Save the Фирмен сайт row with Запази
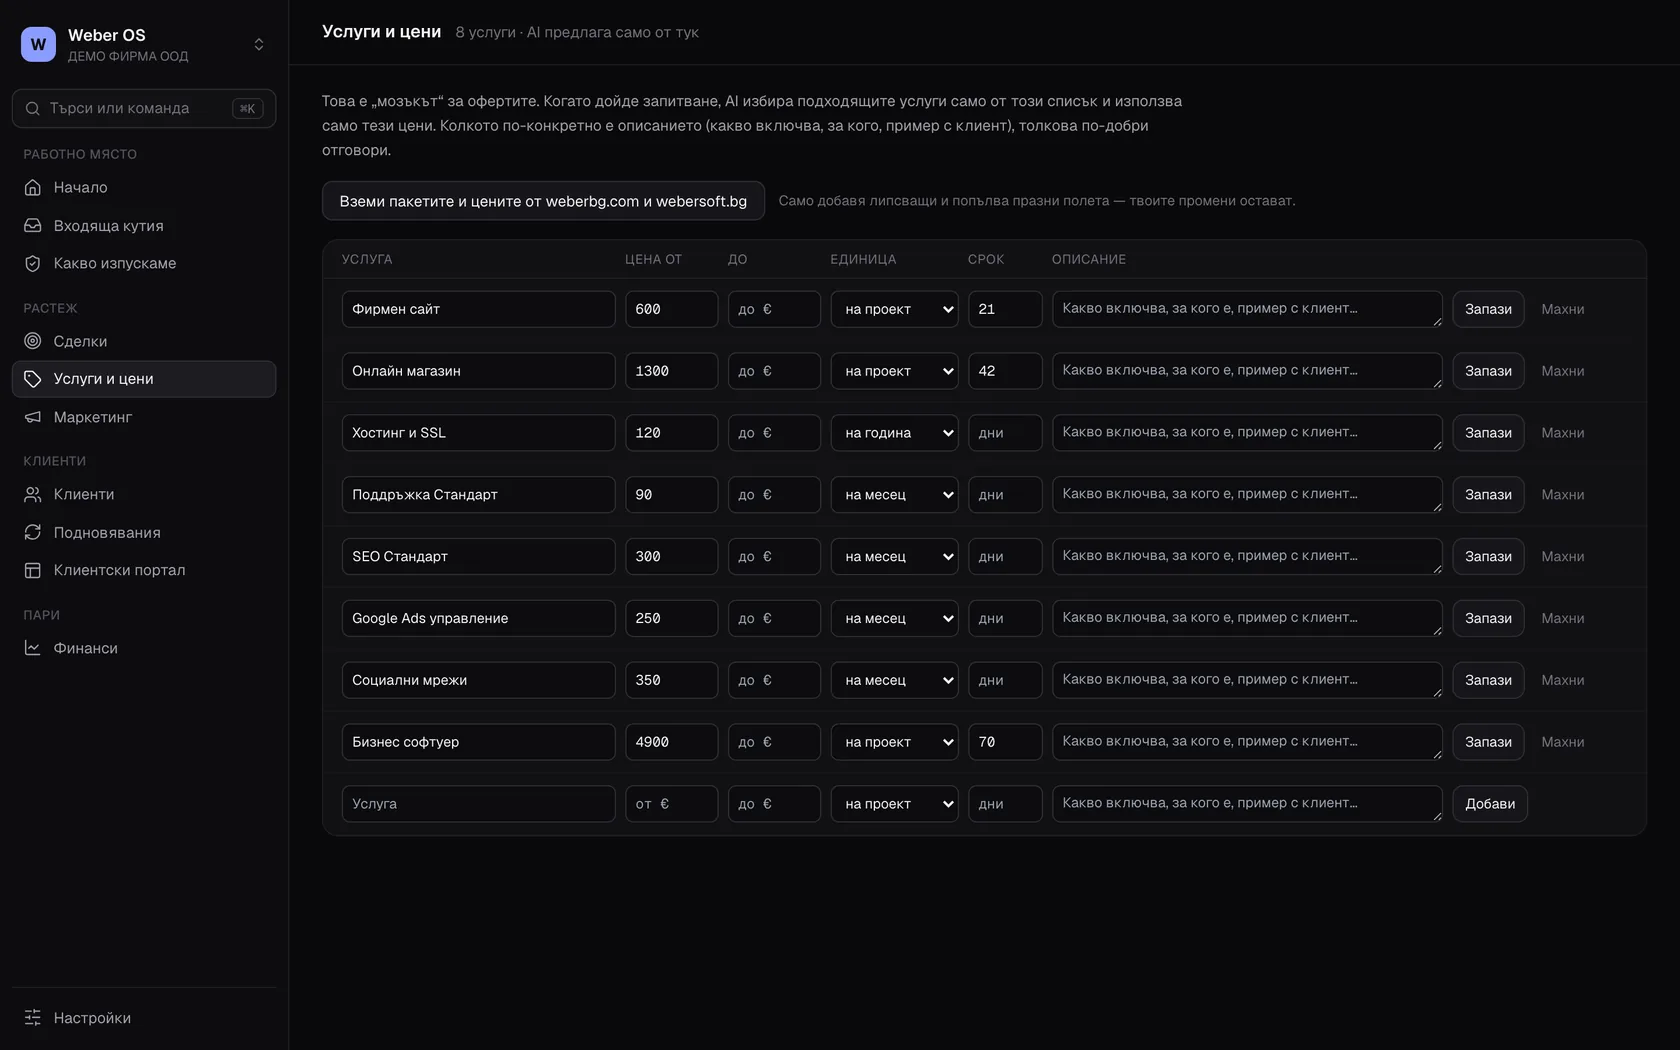Viewport: 1680px width, 1050px height. [1488, 309]
